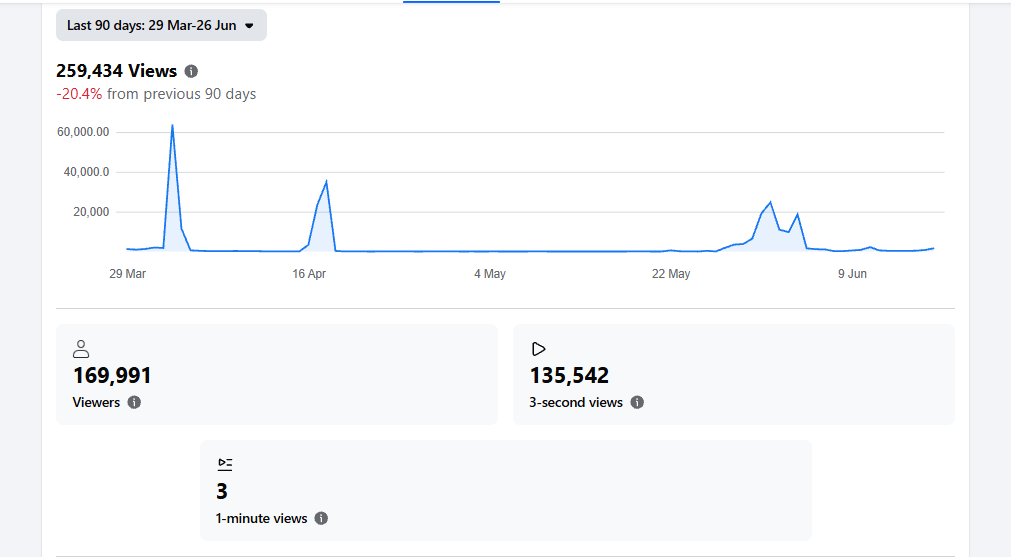
Task: Click the 259,434 Views heading
Action: point(116,71)
